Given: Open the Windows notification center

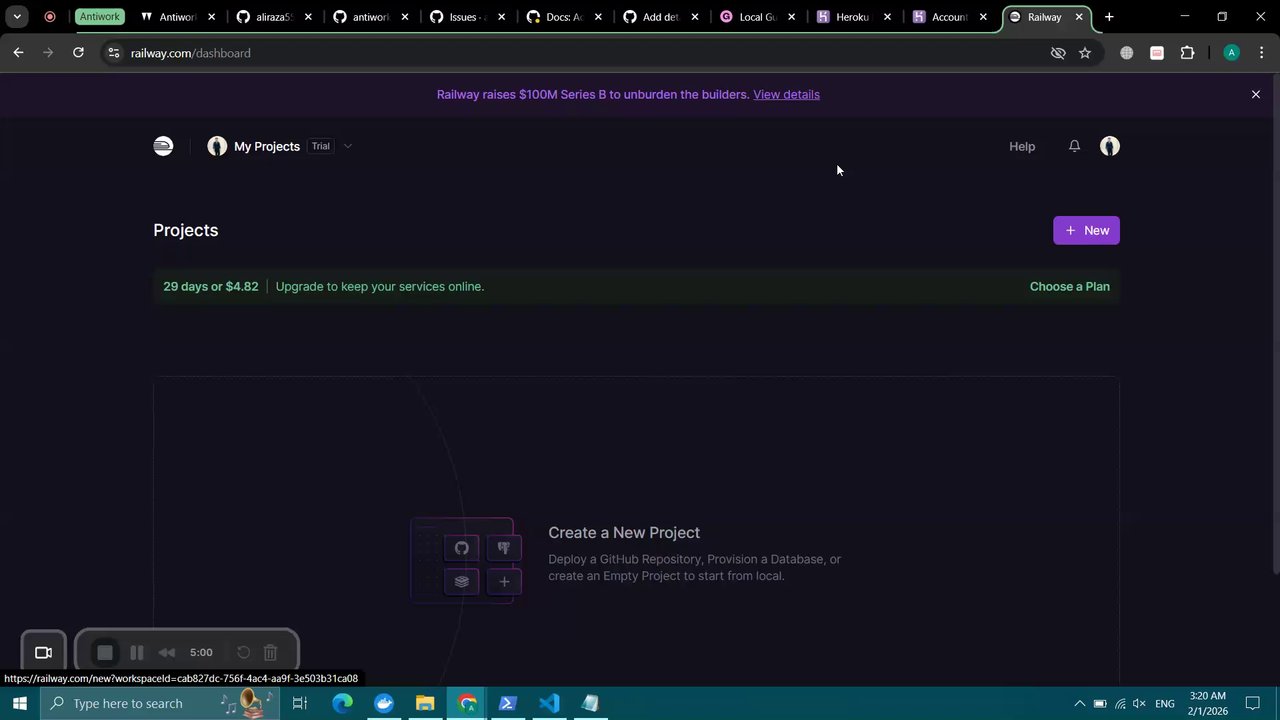Looking at the screenshot, I should click(x=1254, y=704).
